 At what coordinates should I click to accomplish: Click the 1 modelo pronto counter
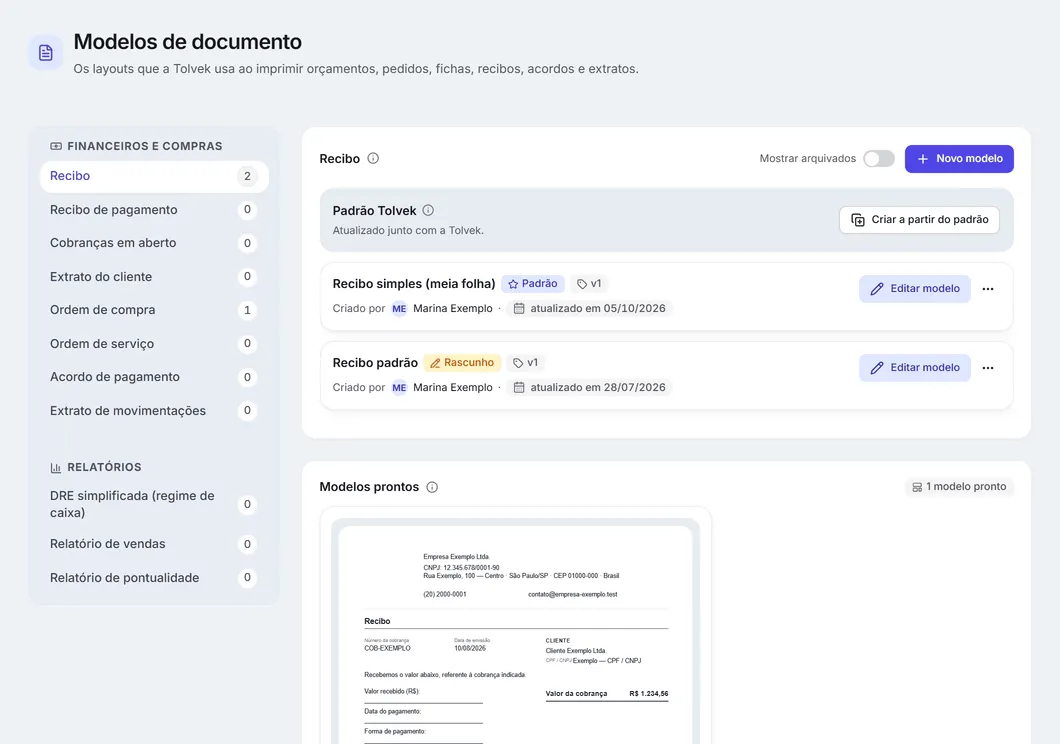959,487
